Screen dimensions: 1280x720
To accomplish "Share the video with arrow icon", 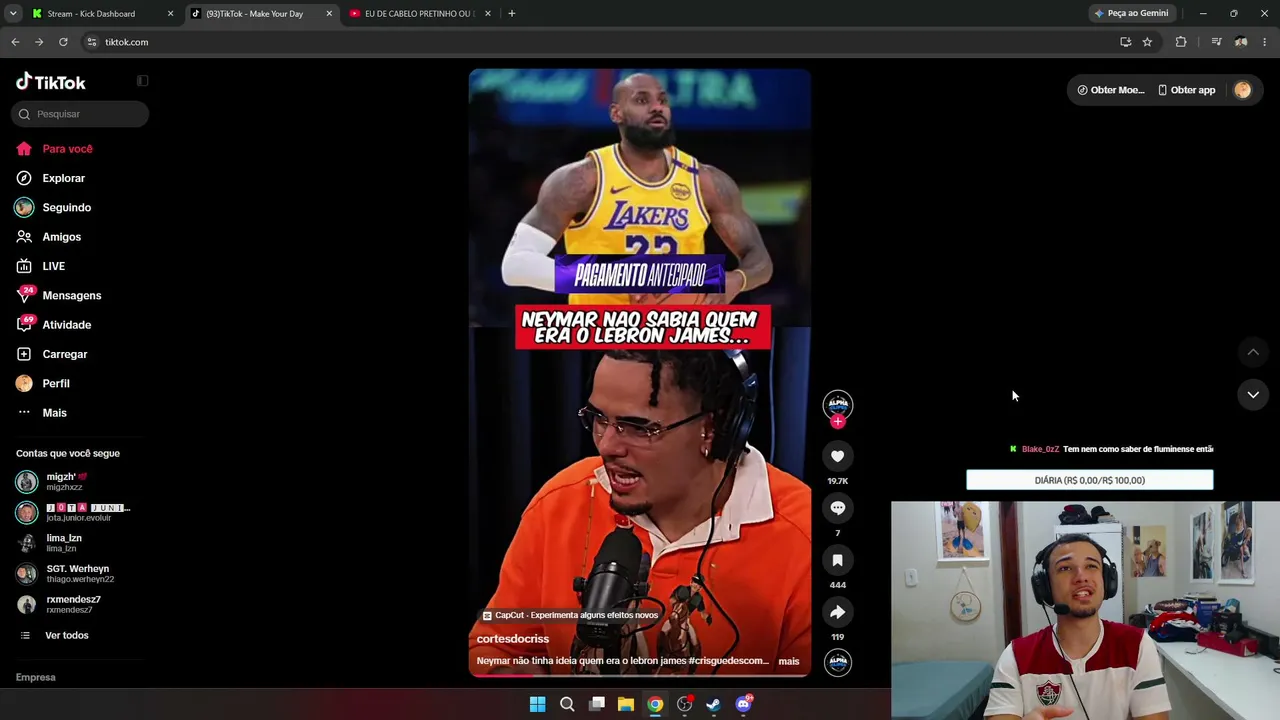I will (x=838, y=612).
